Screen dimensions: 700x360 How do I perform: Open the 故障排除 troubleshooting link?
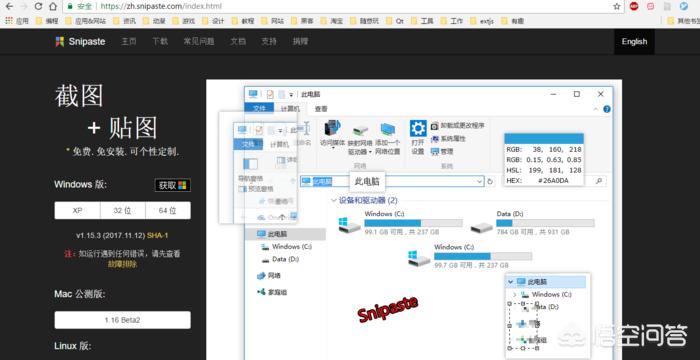click(x=122, y=264)
